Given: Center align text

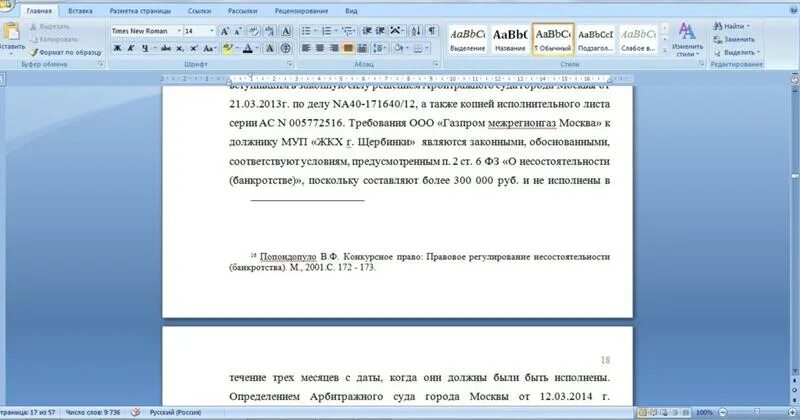Looking at the screenshot, I should 320,48.
